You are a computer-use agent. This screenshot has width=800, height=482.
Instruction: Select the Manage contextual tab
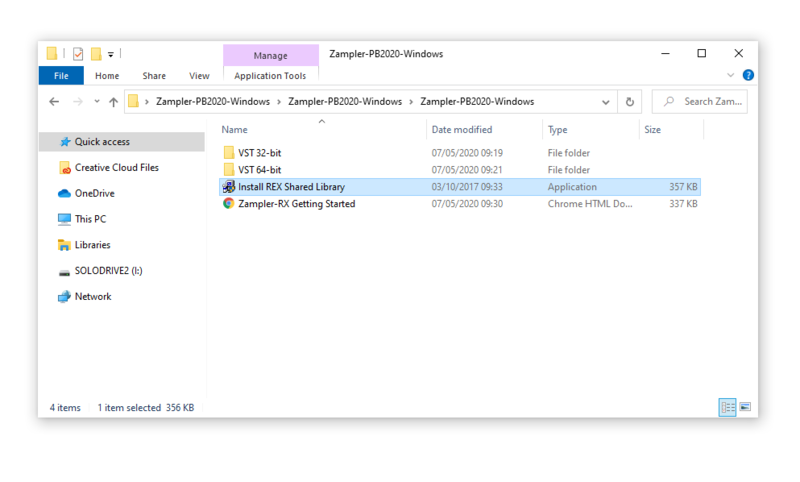[x=270, y=55]
